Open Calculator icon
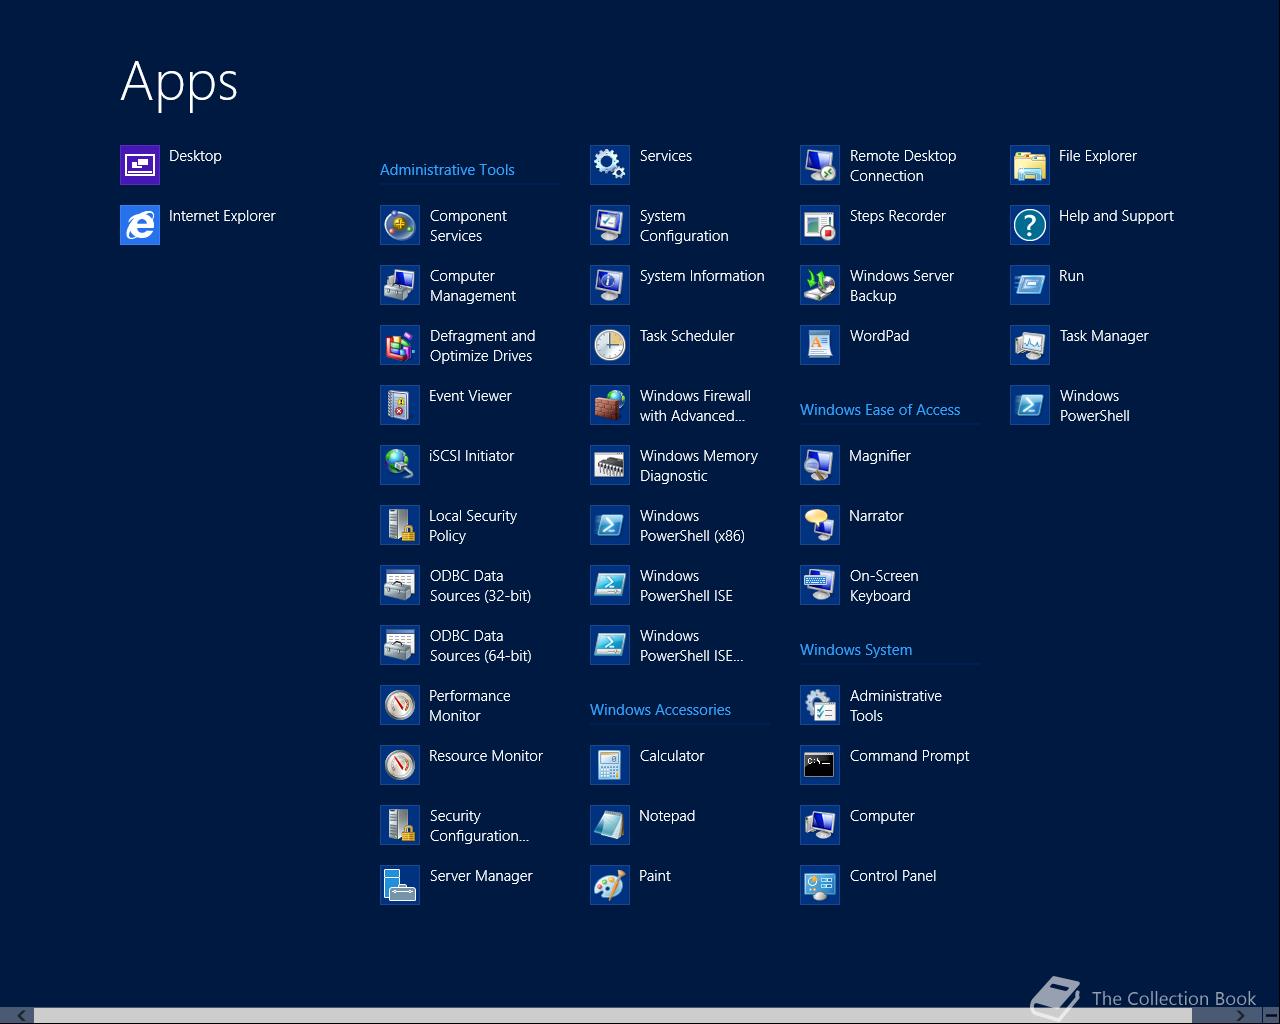The height and width of the screenshot is (1024, 1280). point(610,765)
